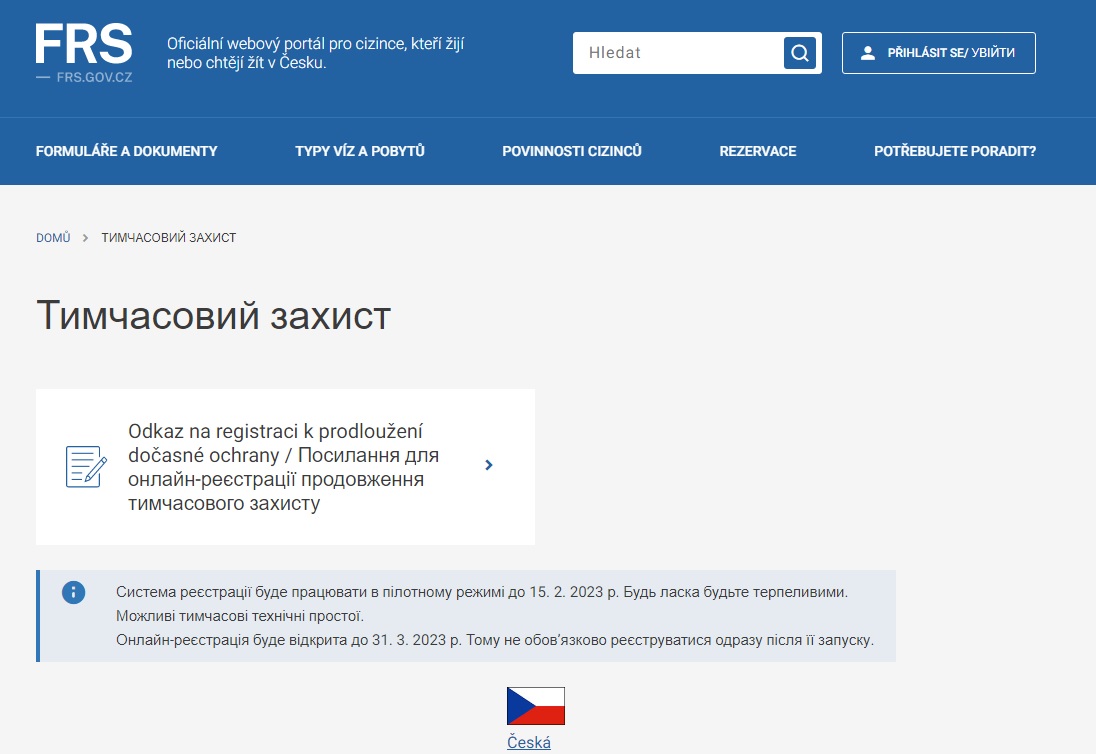Viewport: 1096px width, 754px height.
Task: Click the magnifier search button
Action: click(x=799, y=53)
